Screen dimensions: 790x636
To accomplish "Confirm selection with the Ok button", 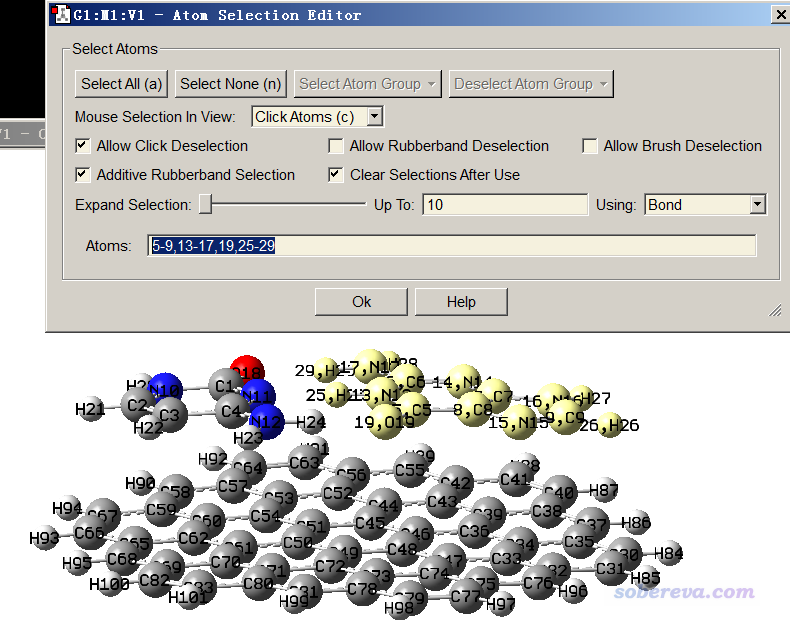I will [361, 302].
